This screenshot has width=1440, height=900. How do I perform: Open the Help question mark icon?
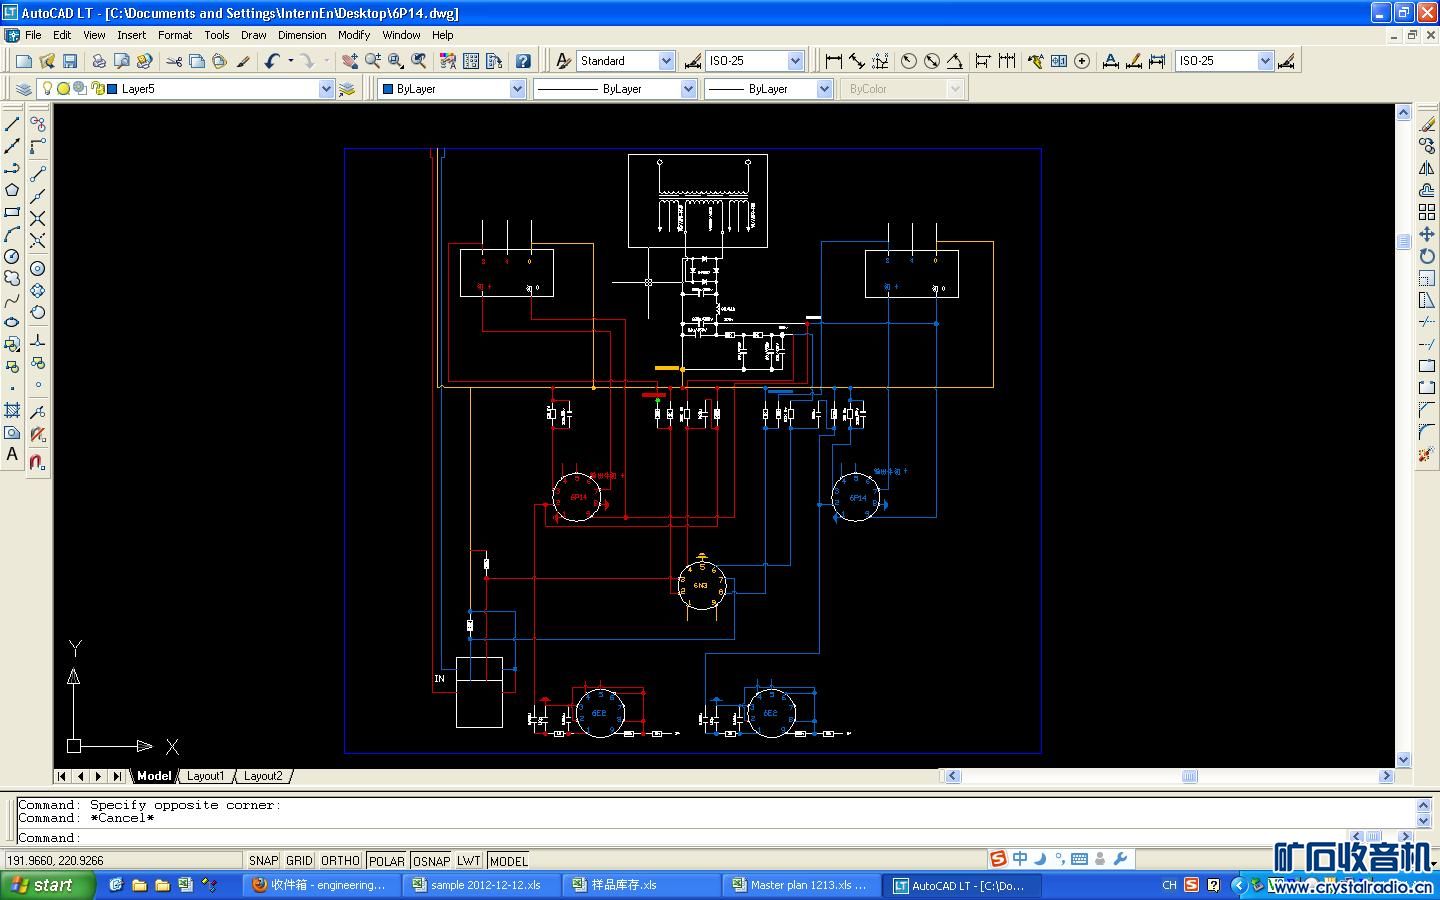tap(523, 61)
